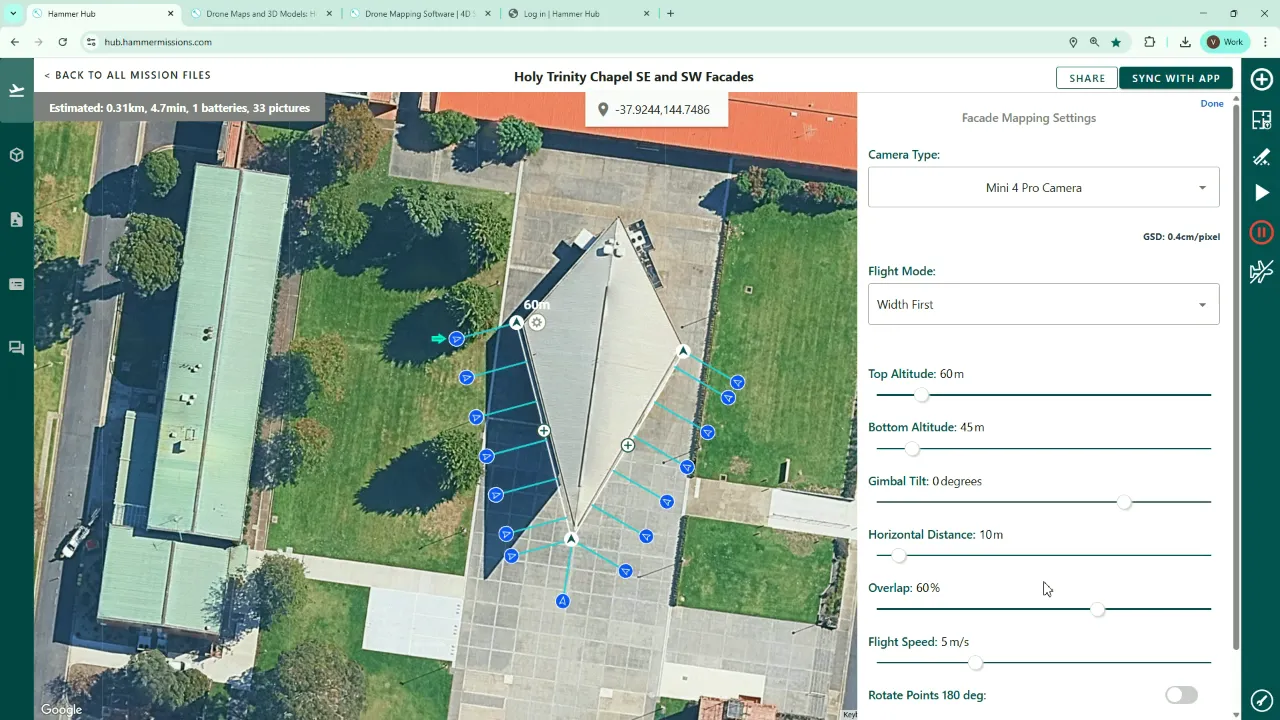1280x720 pixels.
Task: Switch to Drone Mapping Software tab
Action: click(x=419, y=14)
